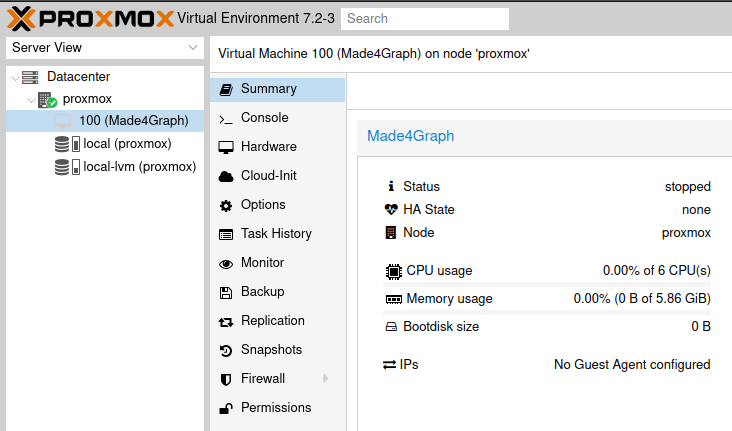The image size is (732, 431).
Task: Expand the Firewall submenu arrow
Action: (x=325, y=379)
